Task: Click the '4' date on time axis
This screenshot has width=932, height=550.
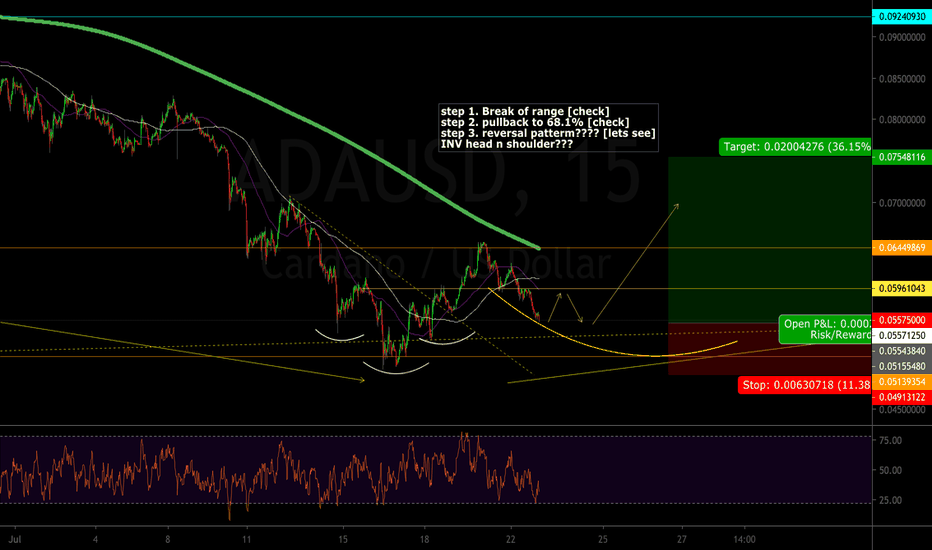Action: (x=95, y=539)
